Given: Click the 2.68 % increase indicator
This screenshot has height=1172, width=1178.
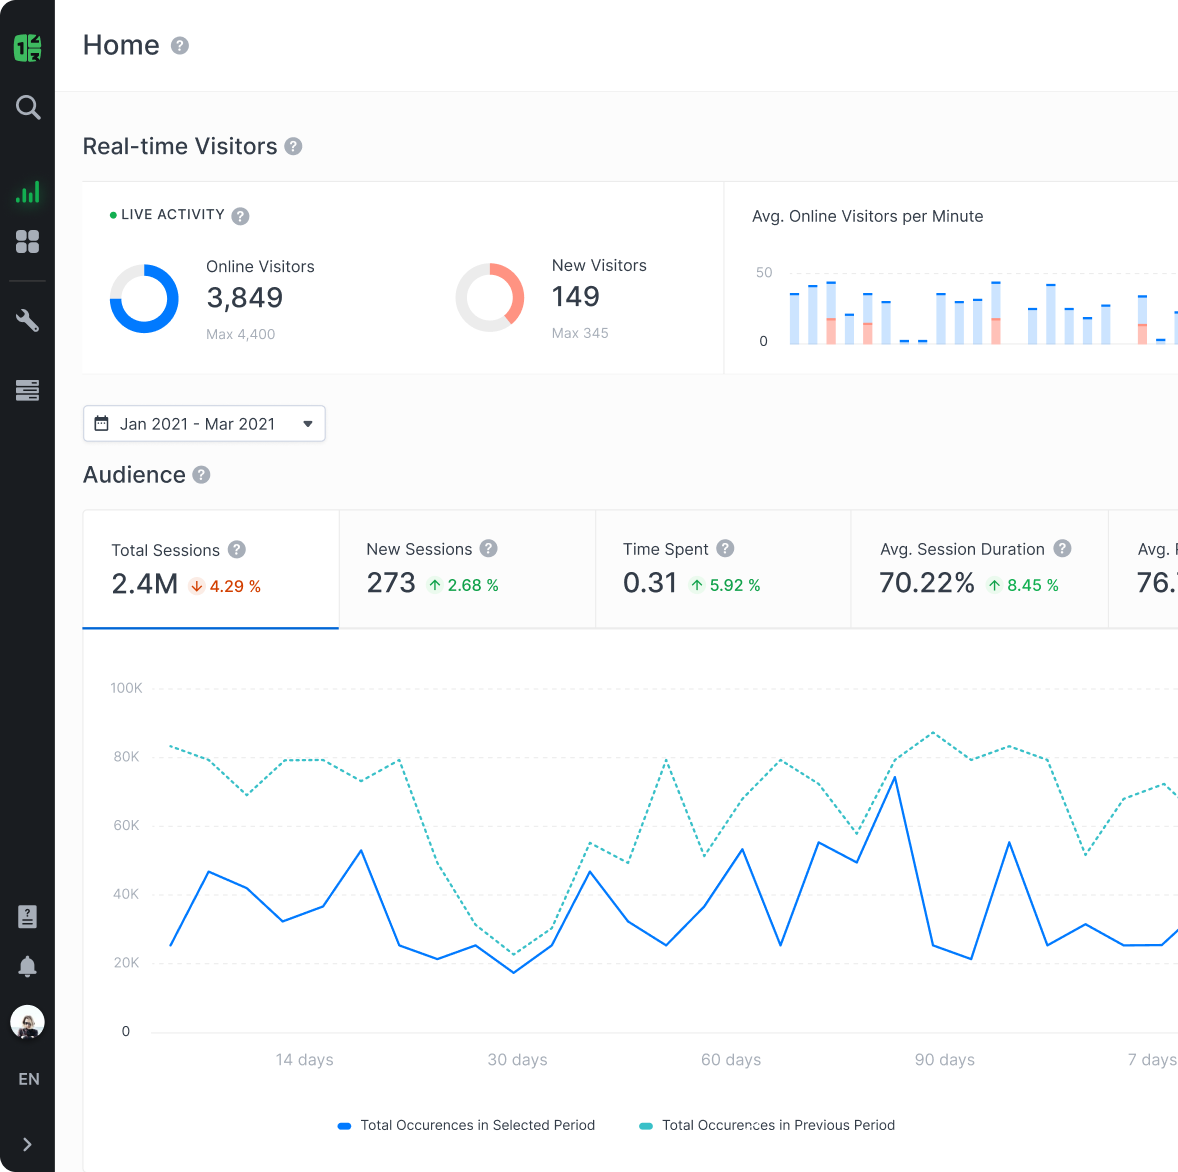Looking at the screenshot, I should [x=463, y=585].
